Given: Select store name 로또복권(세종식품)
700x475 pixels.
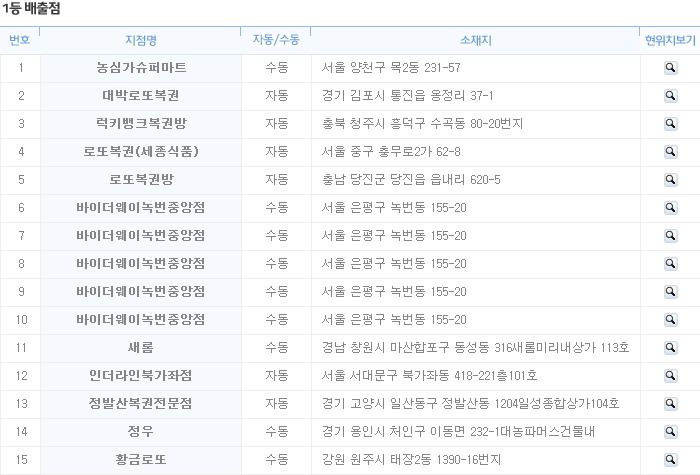Looking at the screenshot, I should pos(141,151).
